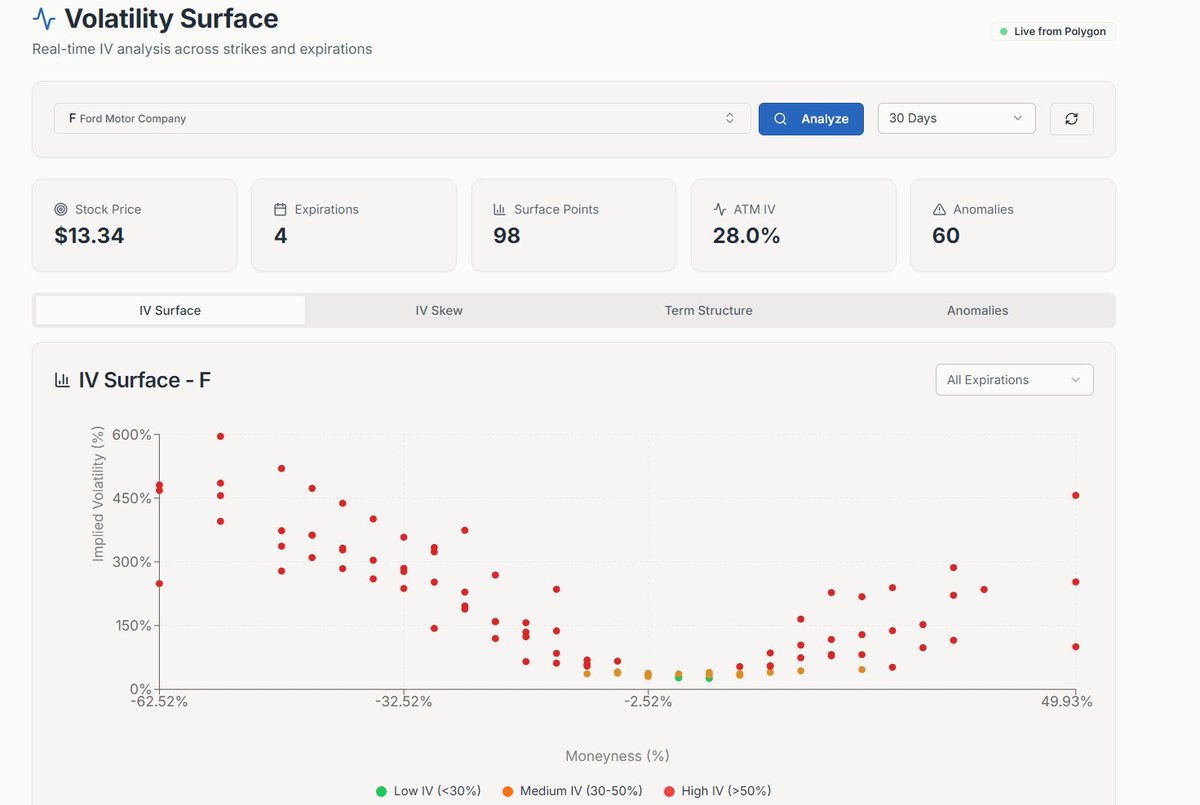Image resolution: width=1200 pixels, height=805 pixels.
Task: Open the Ford Motor Company ticker selector
Action: [402, 118]
